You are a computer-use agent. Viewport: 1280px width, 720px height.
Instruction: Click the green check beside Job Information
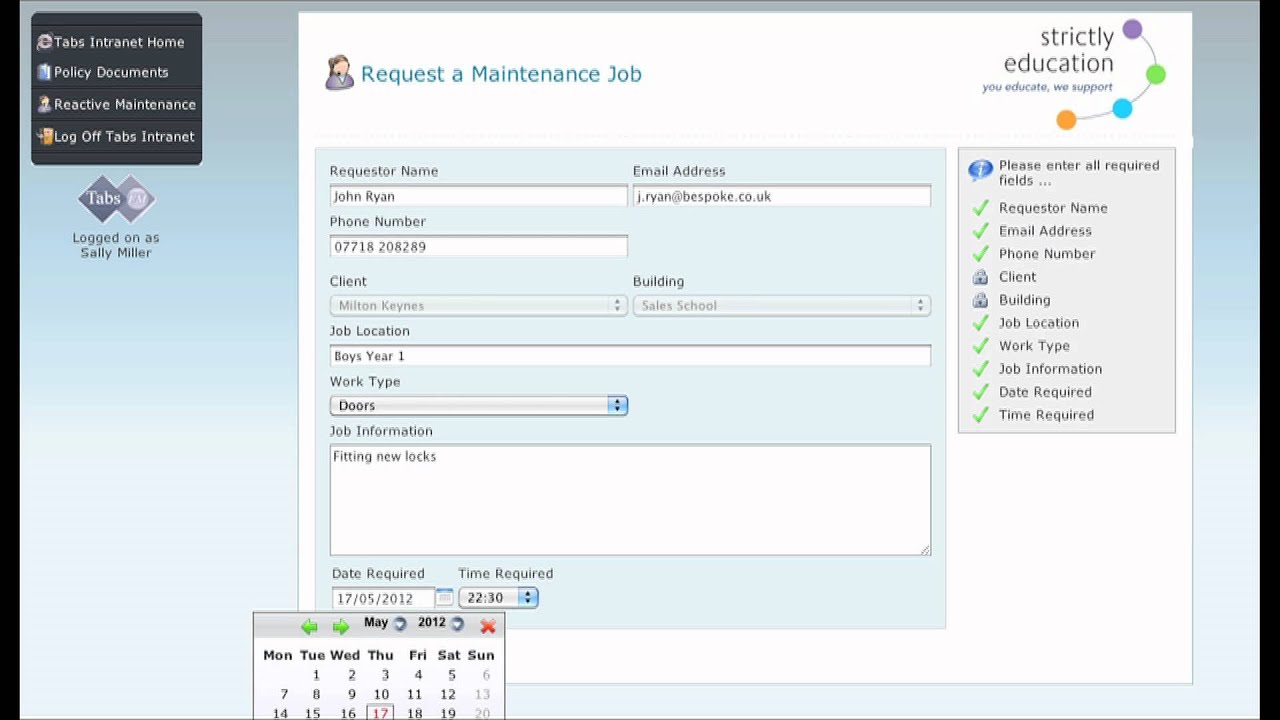coord(980,368)
